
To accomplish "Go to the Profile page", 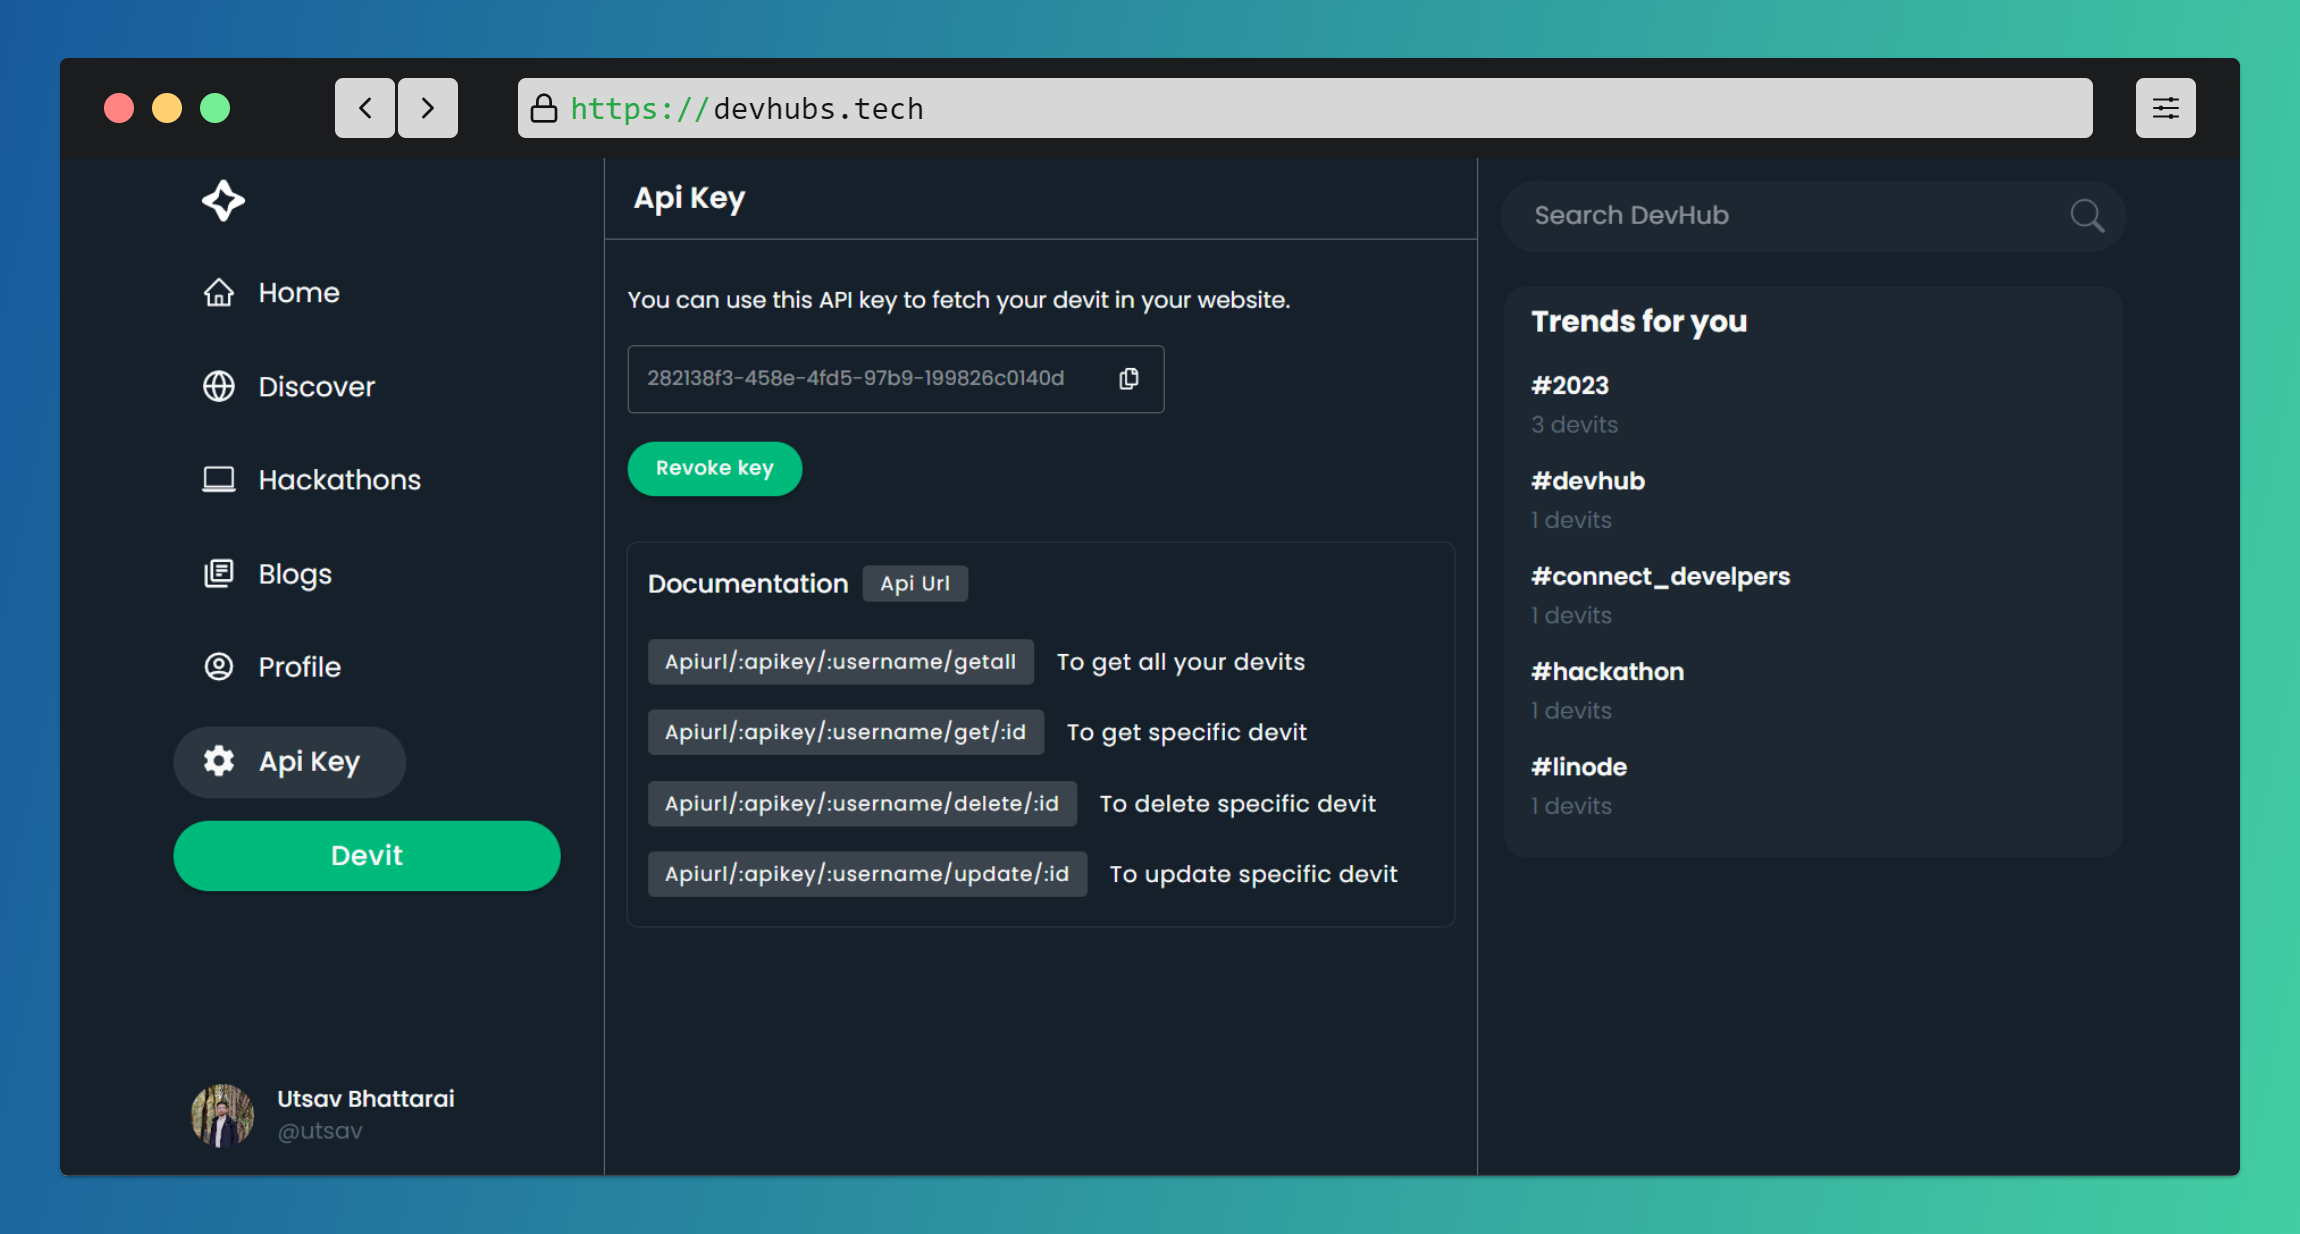I will [299, 667].
